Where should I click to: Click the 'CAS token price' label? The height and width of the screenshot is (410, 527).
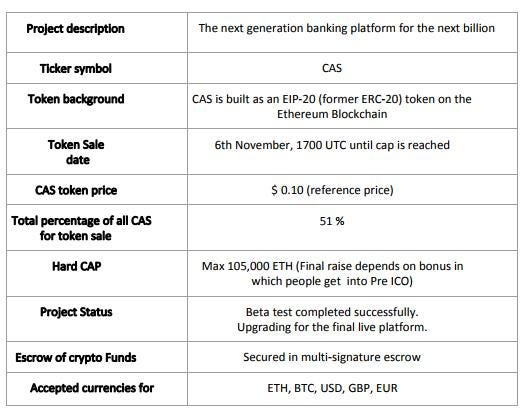coord(76,191)
